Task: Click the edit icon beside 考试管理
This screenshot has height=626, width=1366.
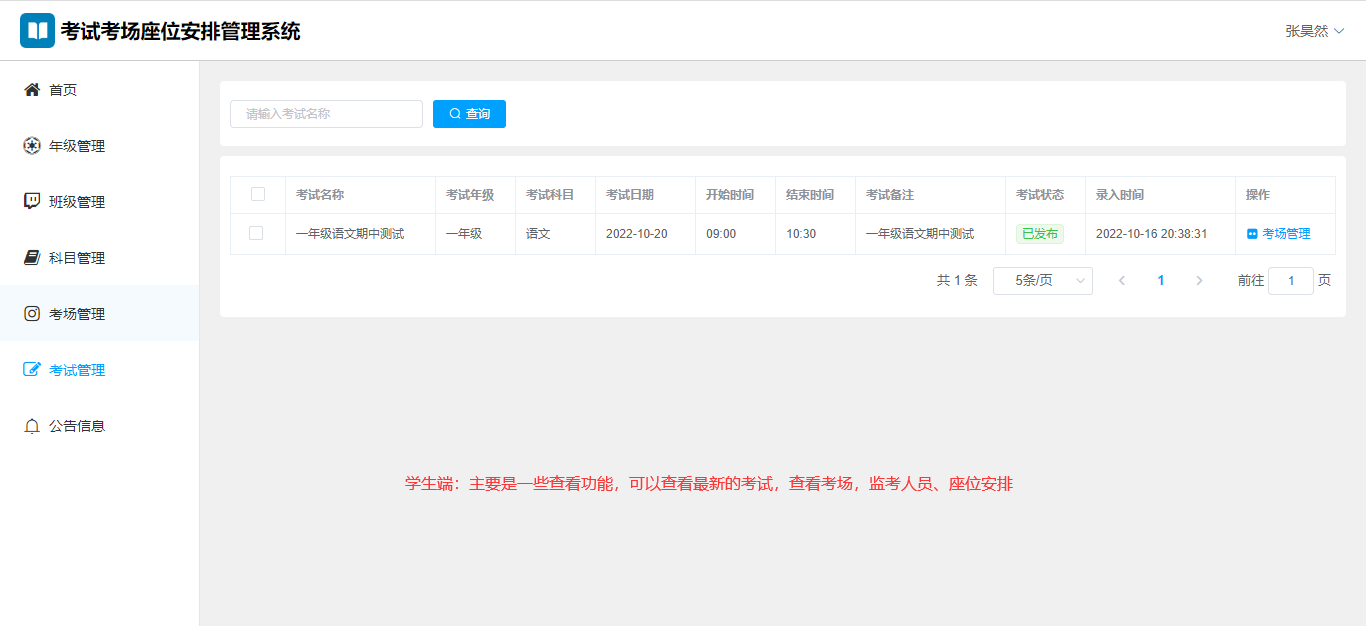Action: [x=32, y=370]
